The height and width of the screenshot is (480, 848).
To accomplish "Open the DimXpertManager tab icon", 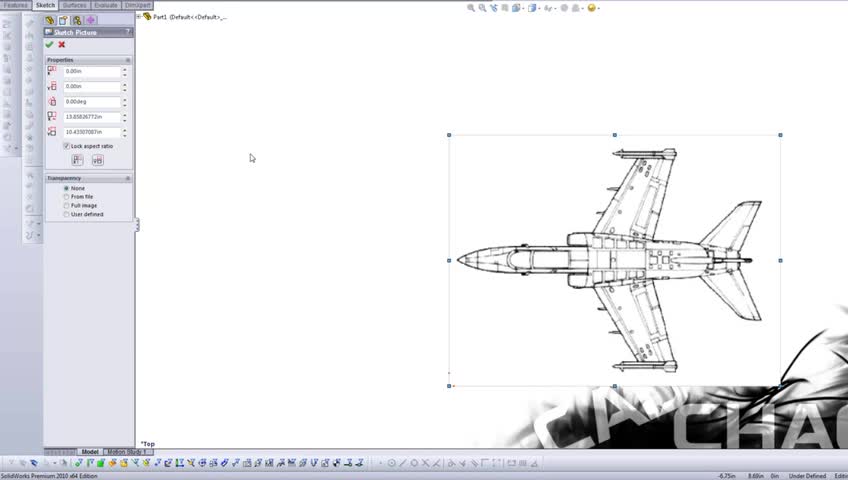I will (90, 21).
